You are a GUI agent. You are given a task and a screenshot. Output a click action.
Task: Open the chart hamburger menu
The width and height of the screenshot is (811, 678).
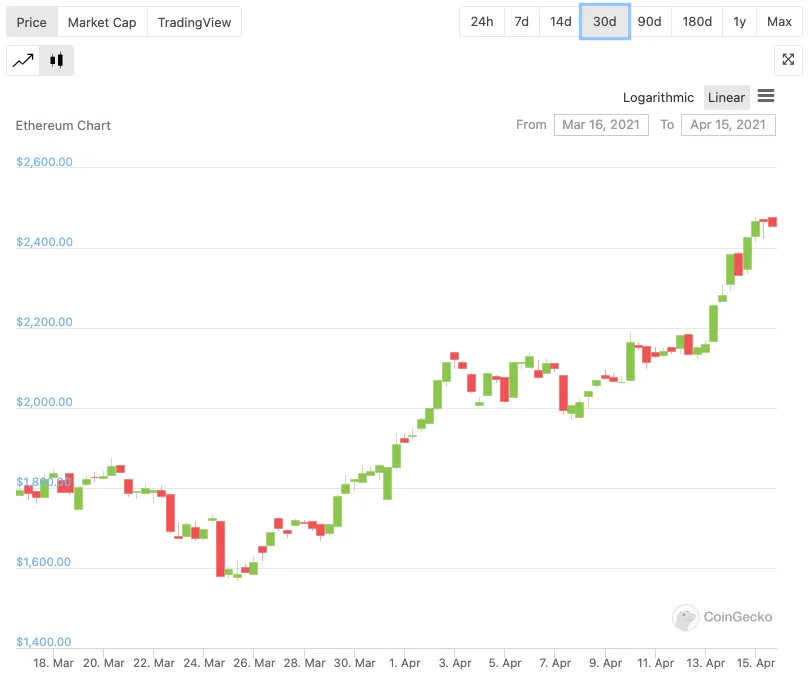[x=765, y=96]
